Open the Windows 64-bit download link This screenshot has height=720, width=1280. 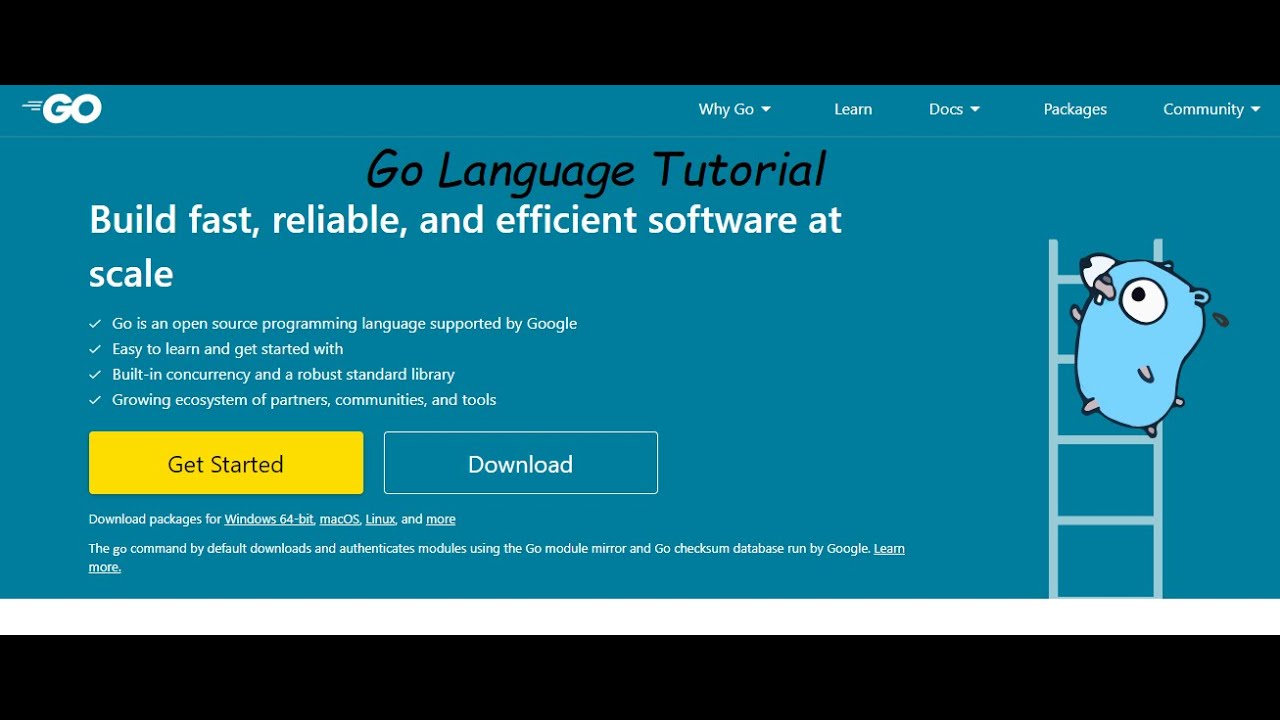click(269, 519)
